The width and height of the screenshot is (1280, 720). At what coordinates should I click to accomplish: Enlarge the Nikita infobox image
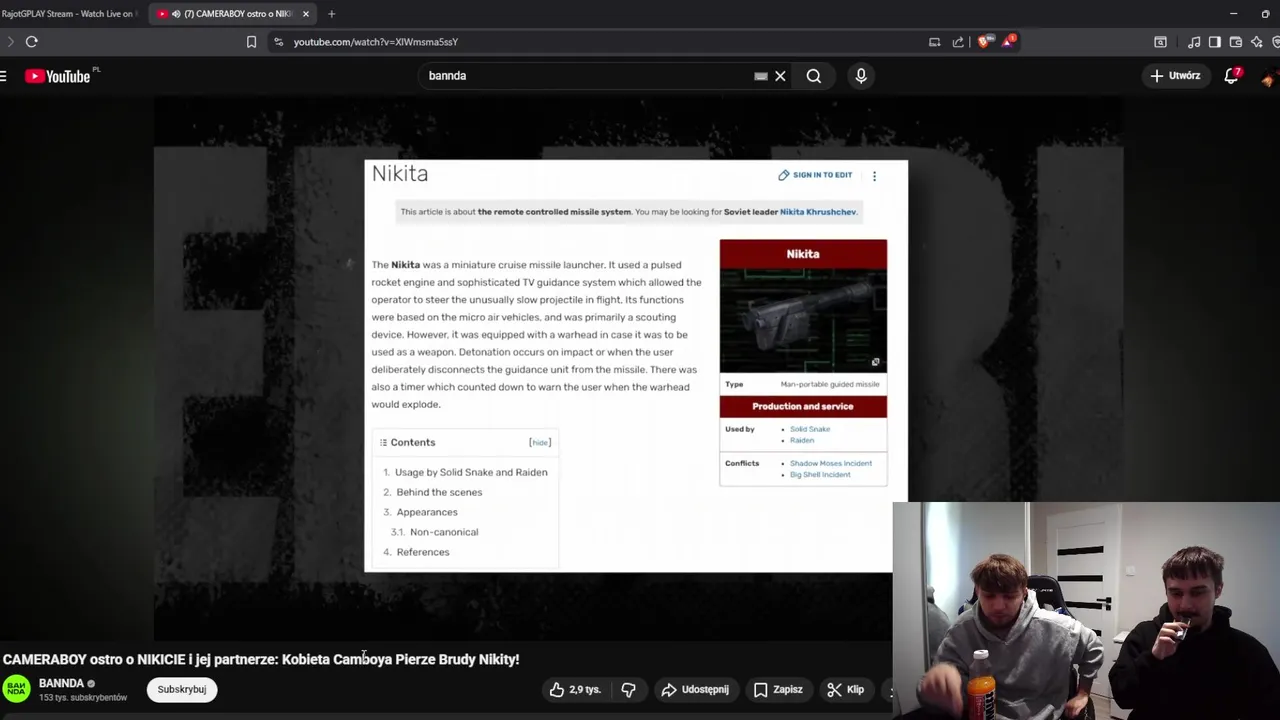pyautogui.click(x=875, y=362)
